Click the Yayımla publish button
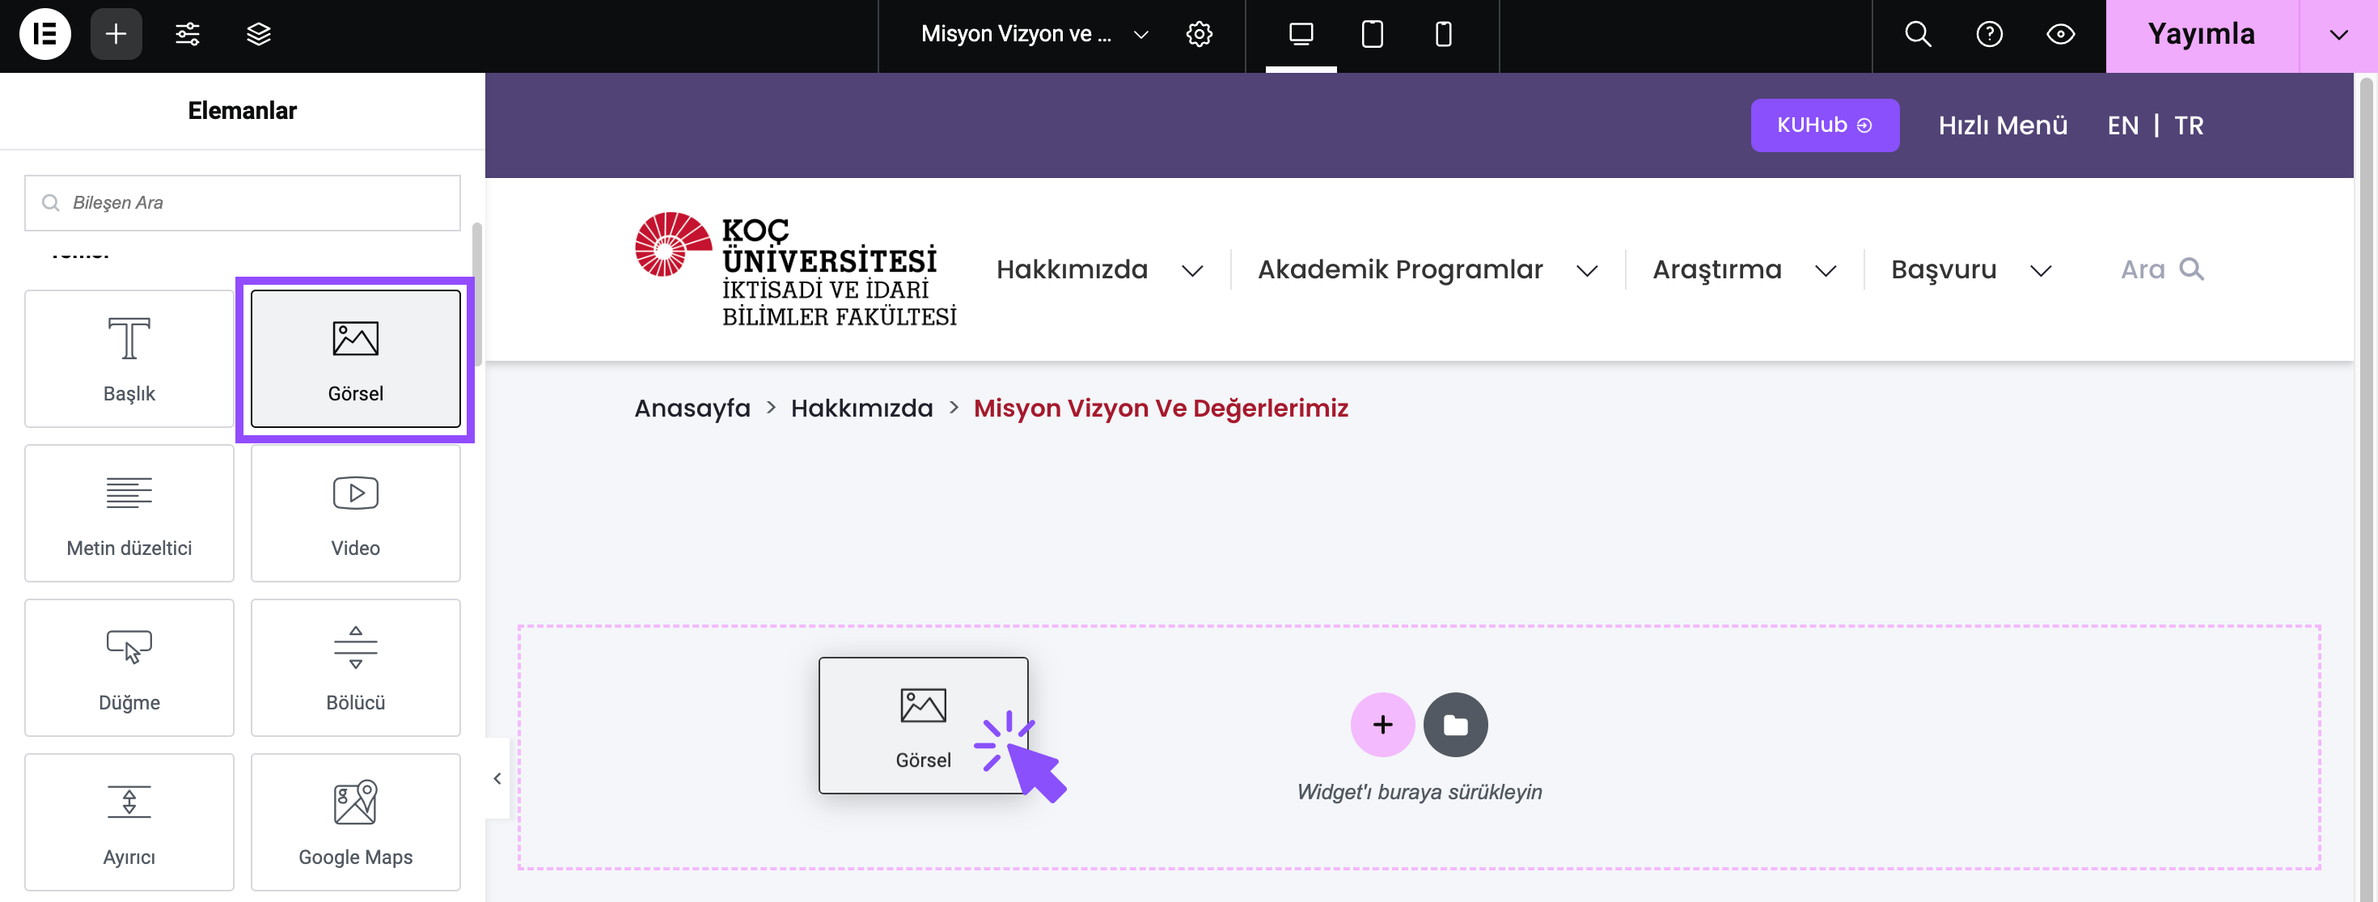 point(2201,35)
